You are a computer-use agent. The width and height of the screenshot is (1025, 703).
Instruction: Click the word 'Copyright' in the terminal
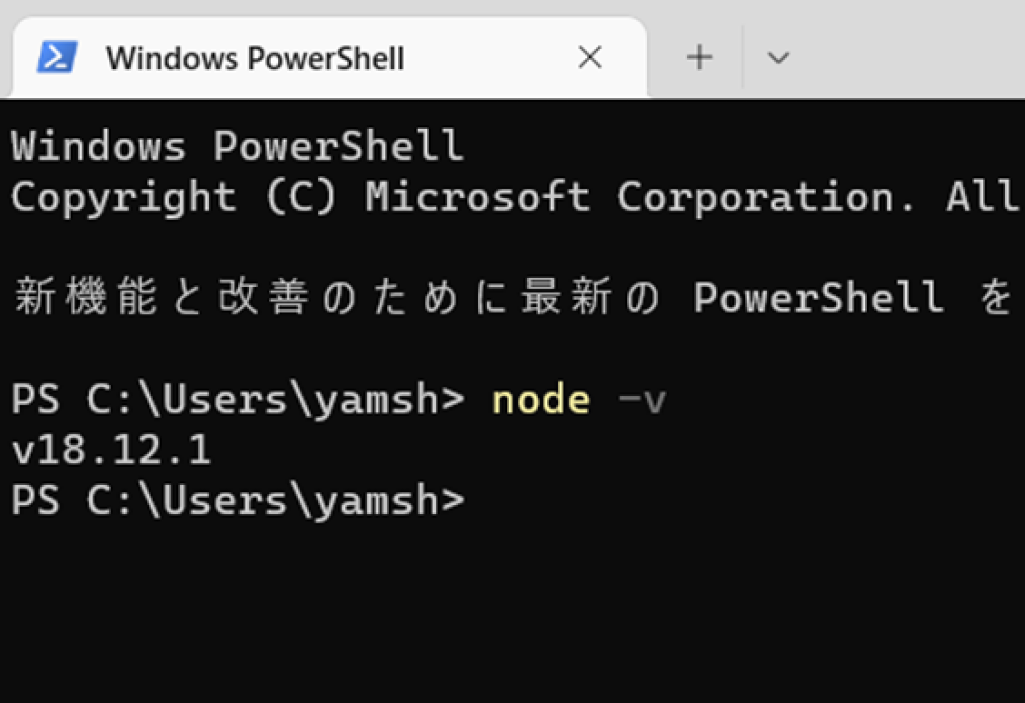click(x=124, y=198)
